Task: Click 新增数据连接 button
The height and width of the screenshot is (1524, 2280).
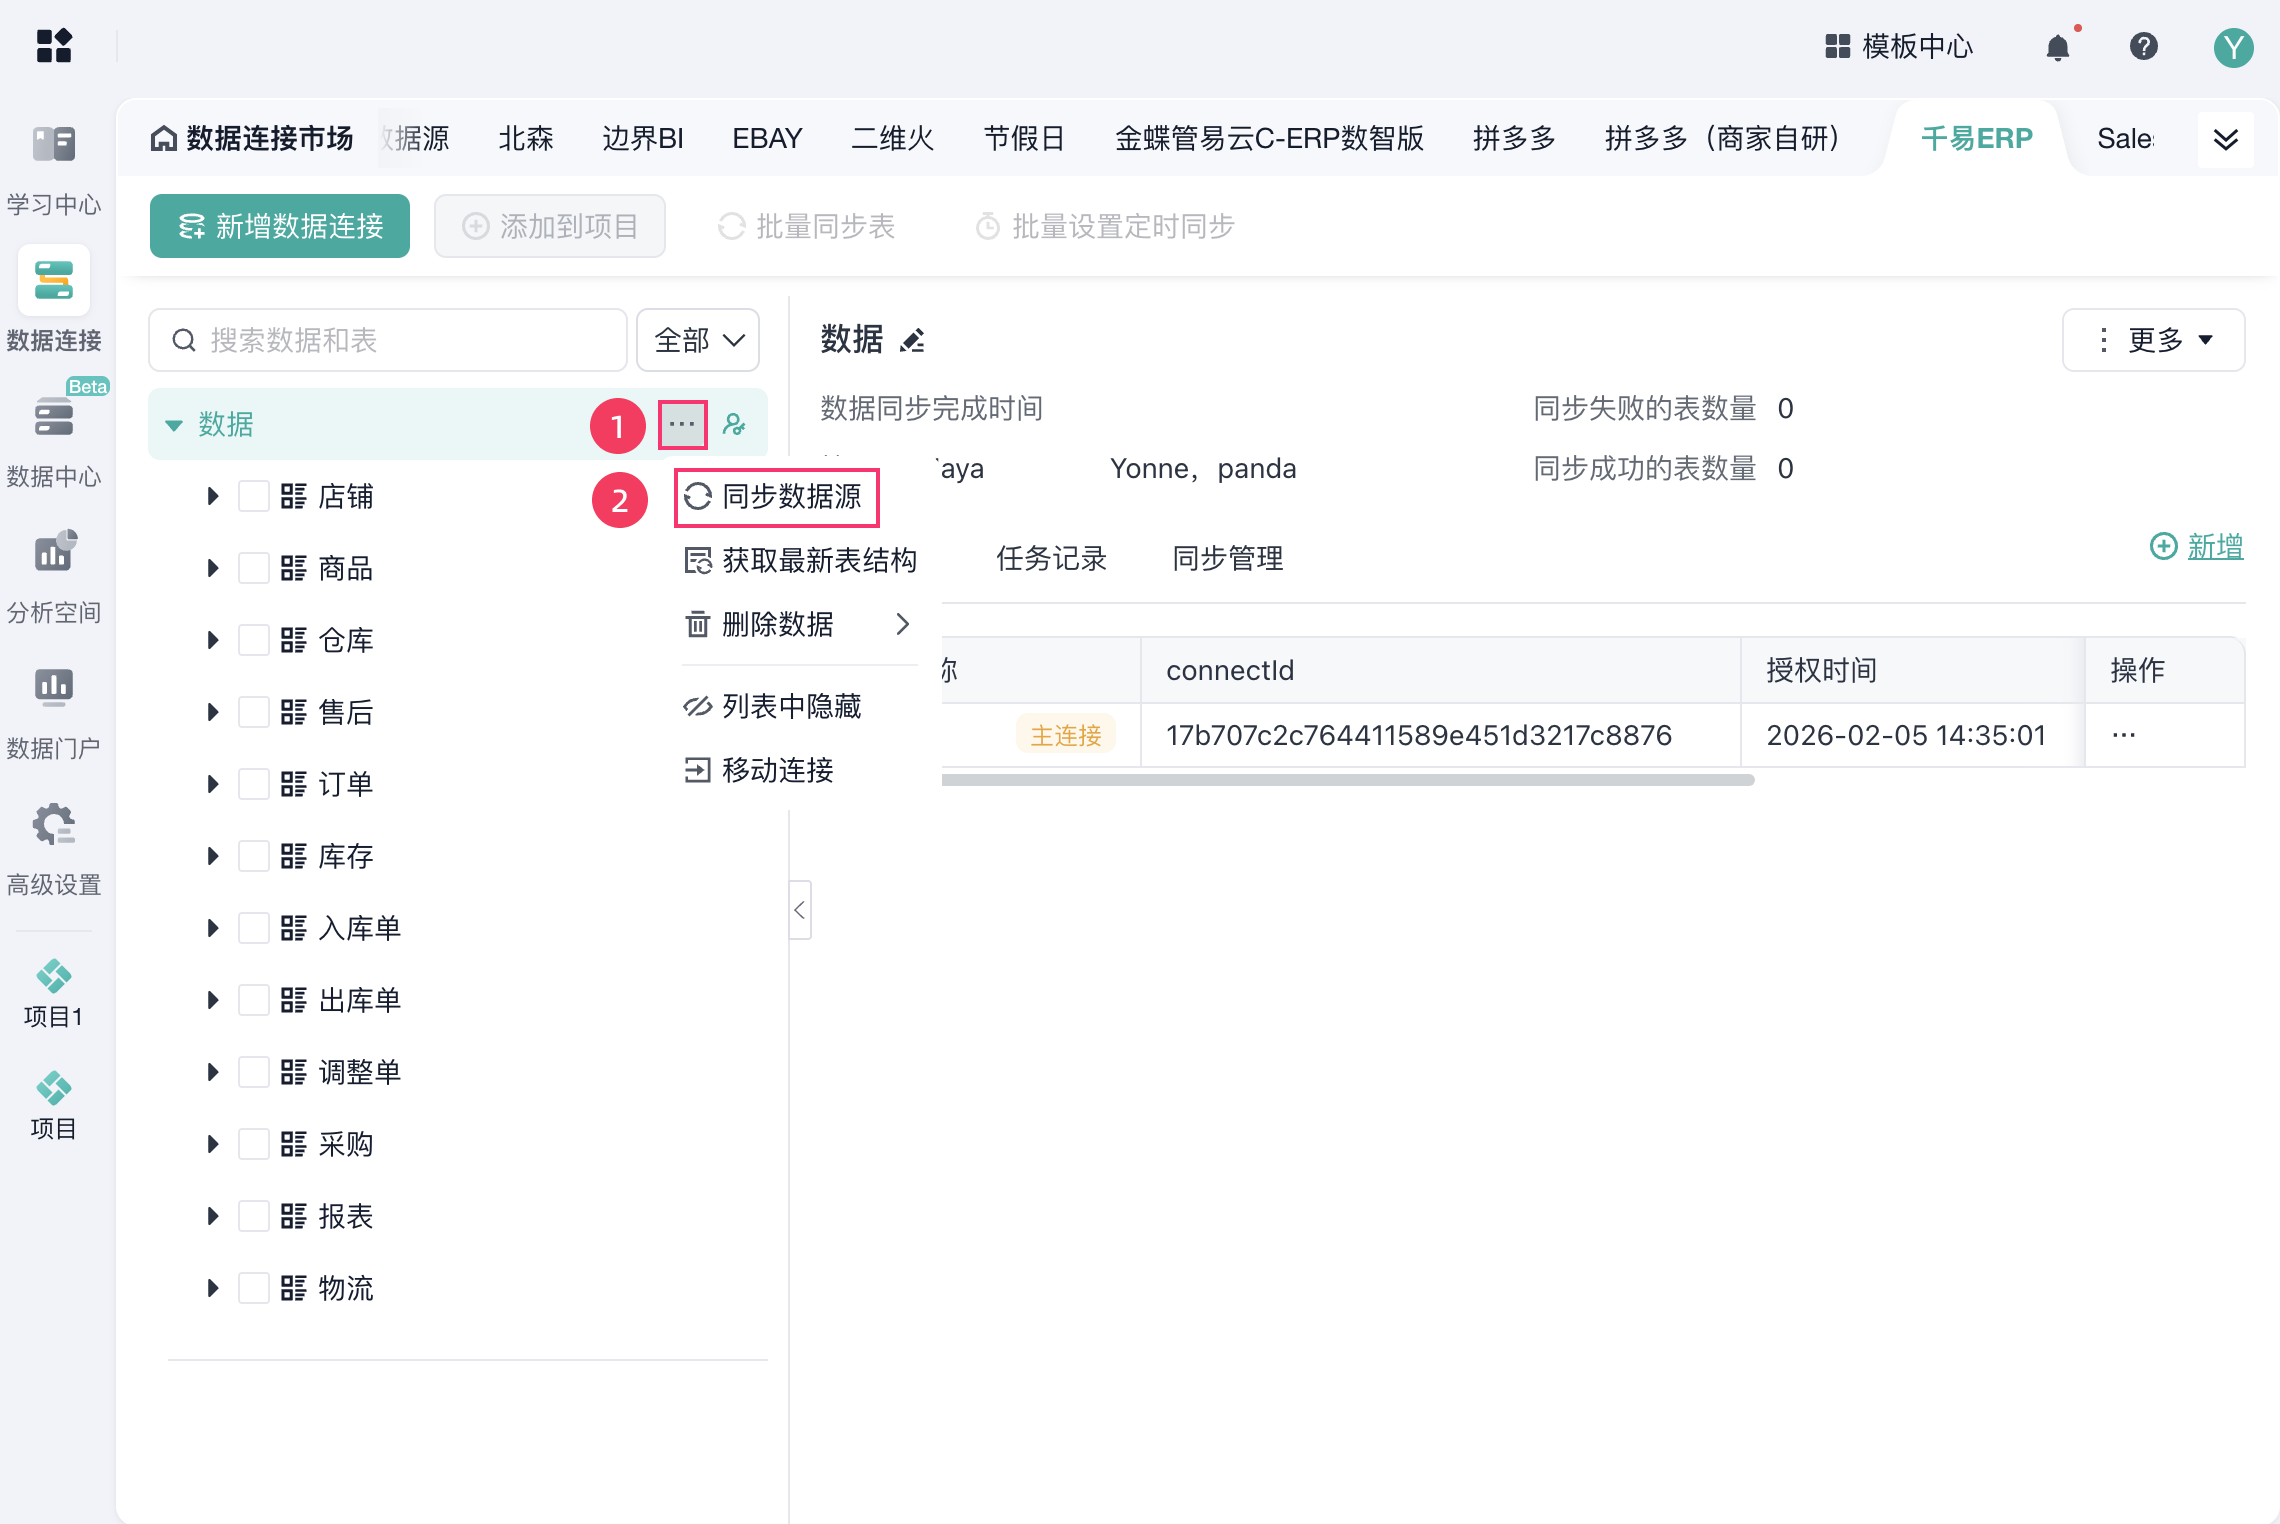Action: (280, 226)
